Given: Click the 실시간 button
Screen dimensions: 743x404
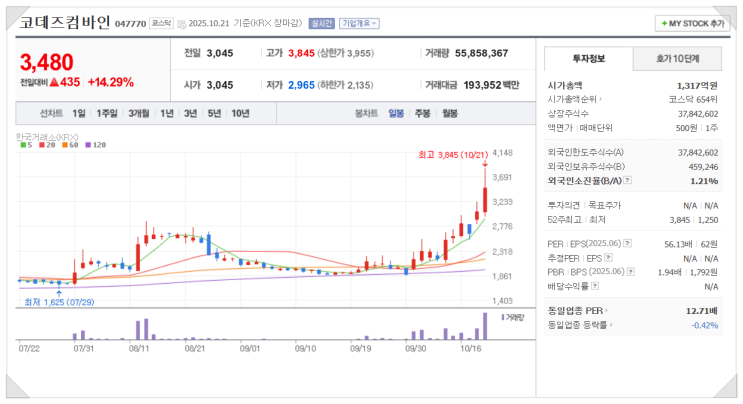Looking at the screenshot, I should 321,23.
